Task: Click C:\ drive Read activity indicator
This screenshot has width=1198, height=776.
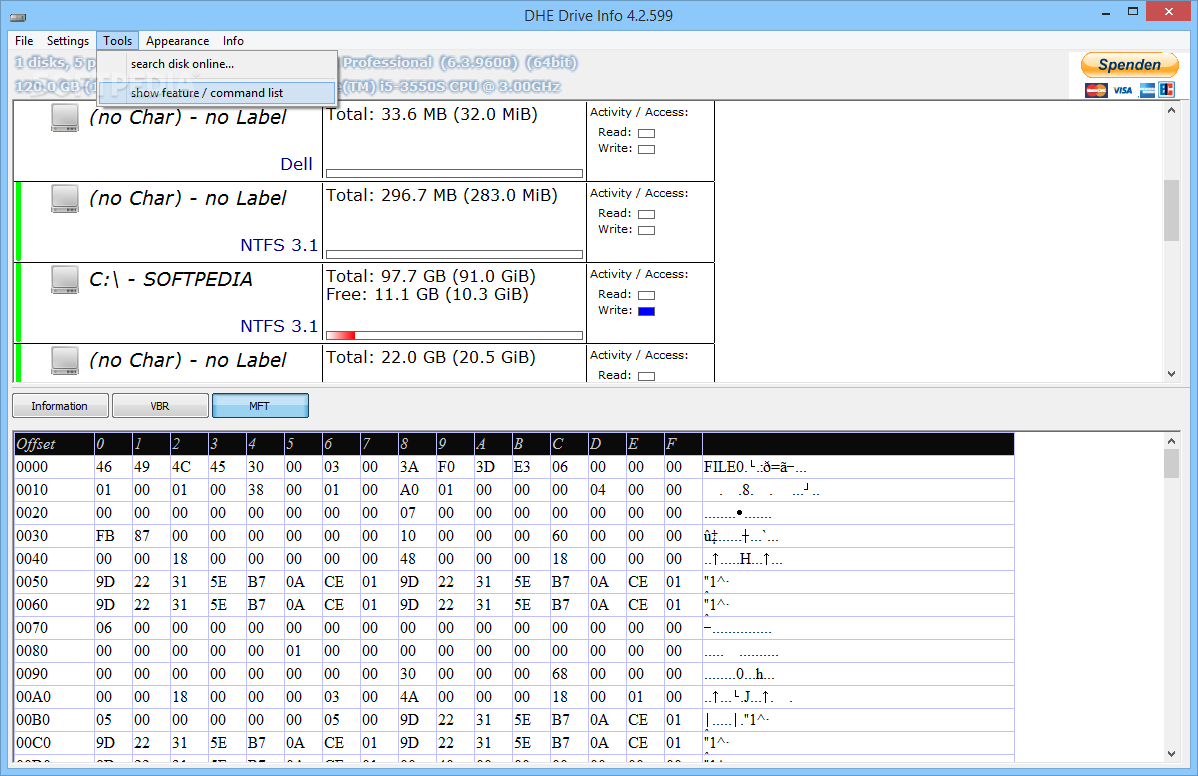Action: (646, 295)
